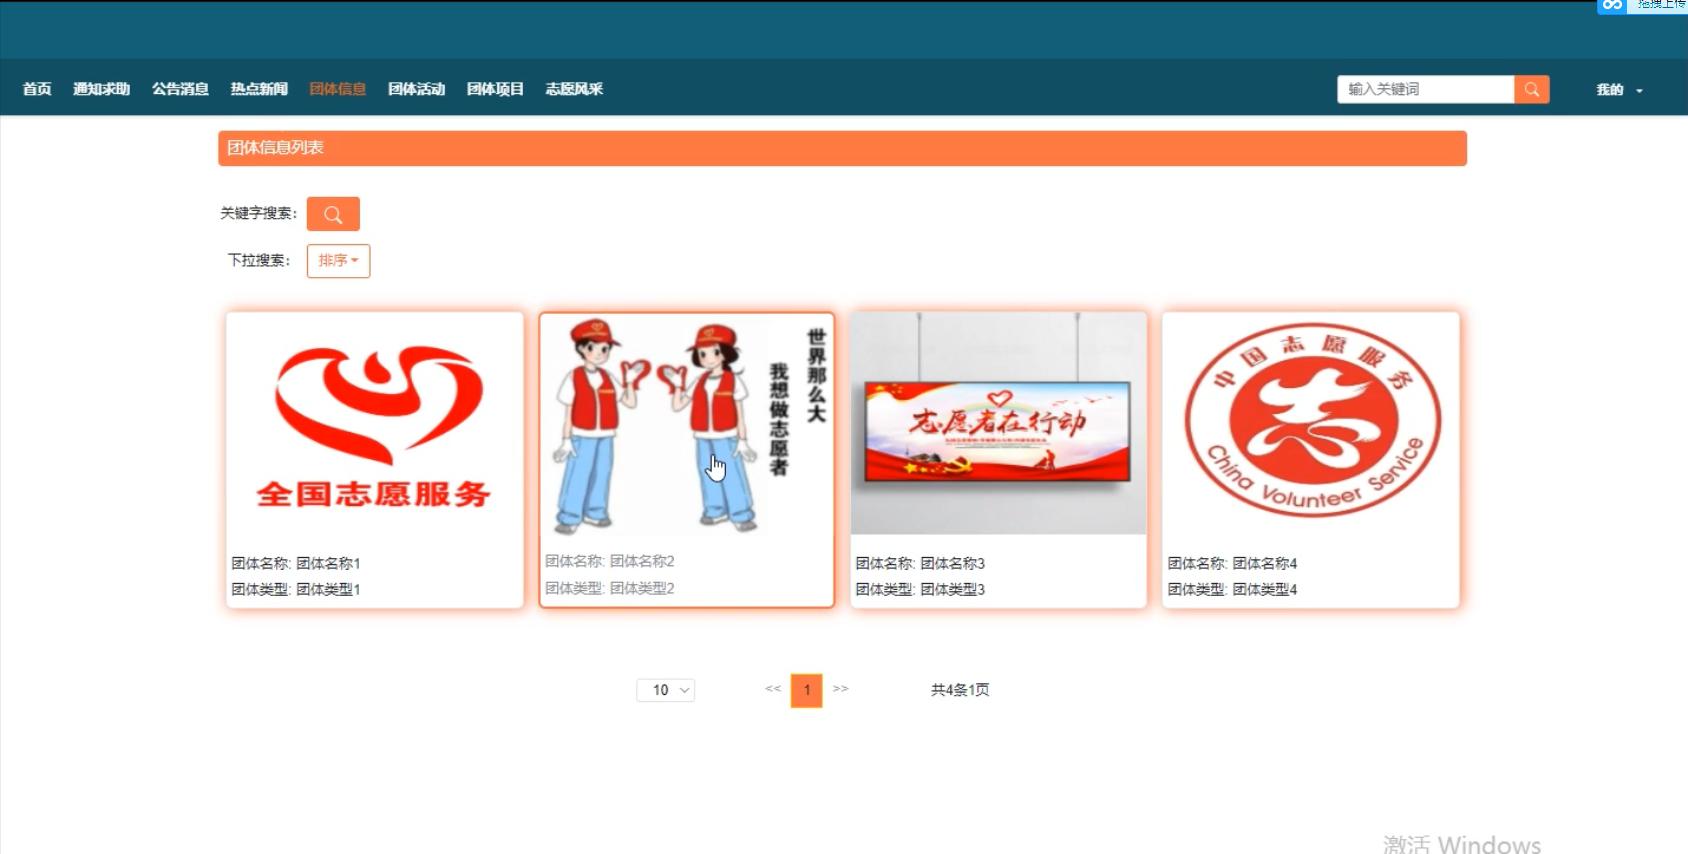Image resolution: width=1688 pixels, height=854 pixels.
Task: Click text 团体名称: 团体名称4
Action: pyautogui.click(x=1232, y=564)
